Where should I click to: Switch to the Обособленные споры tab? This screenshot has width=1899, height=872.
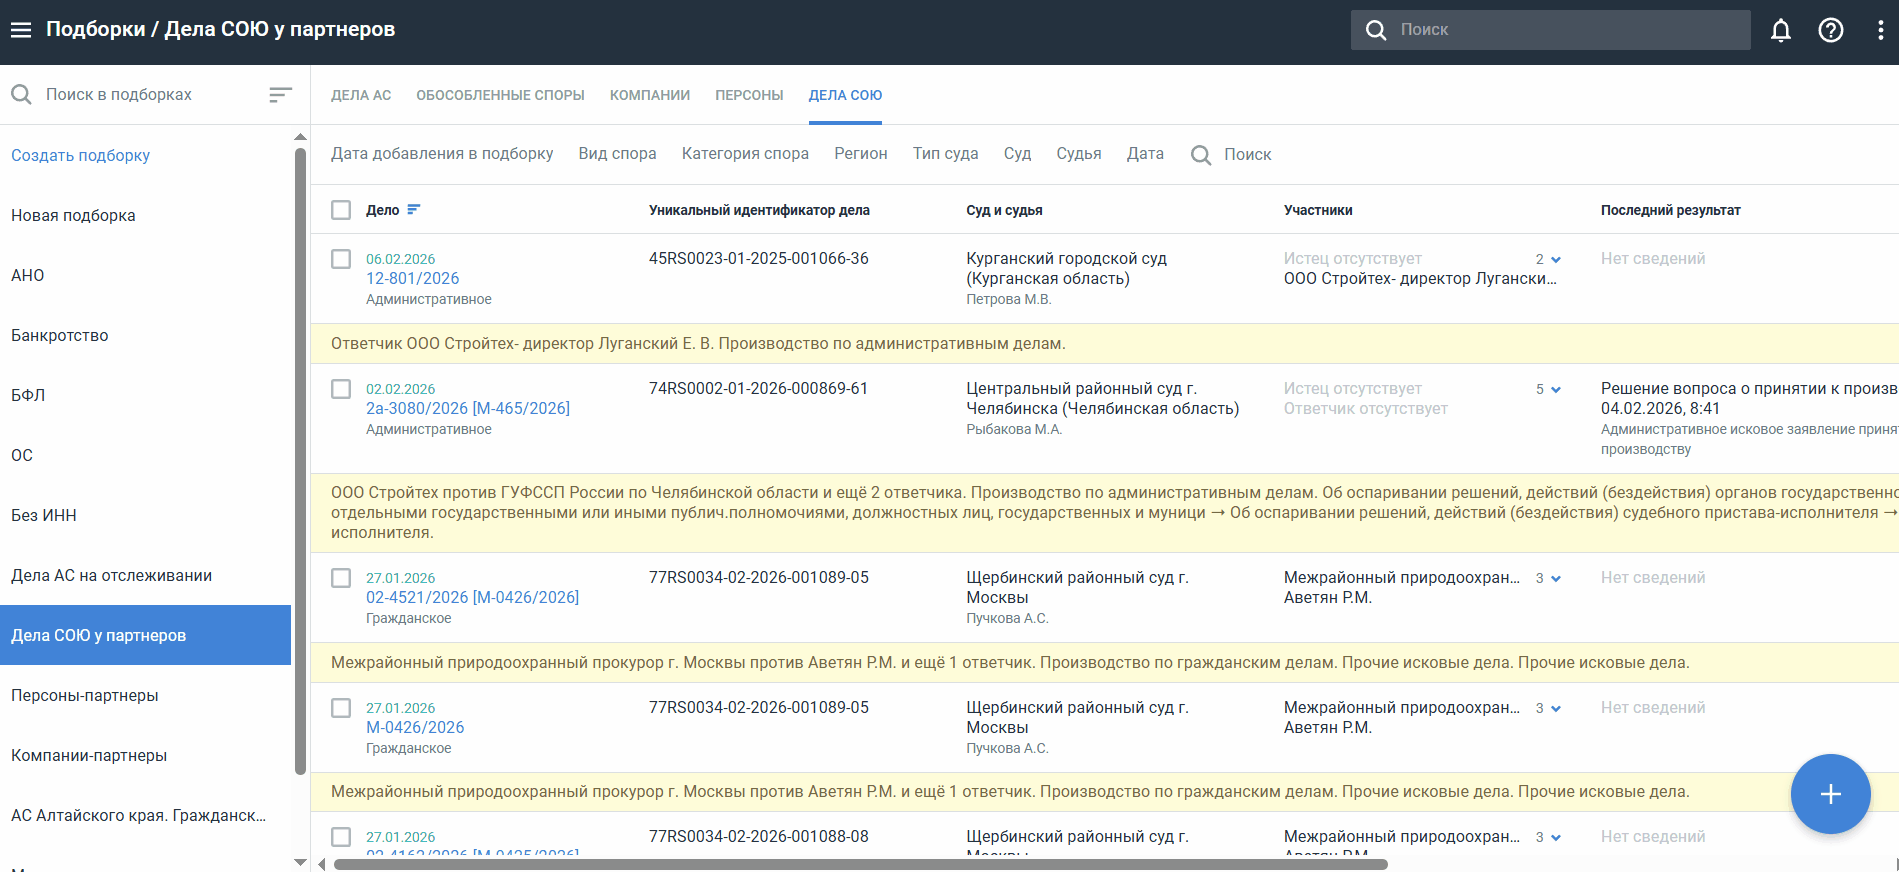pos(500,95)
